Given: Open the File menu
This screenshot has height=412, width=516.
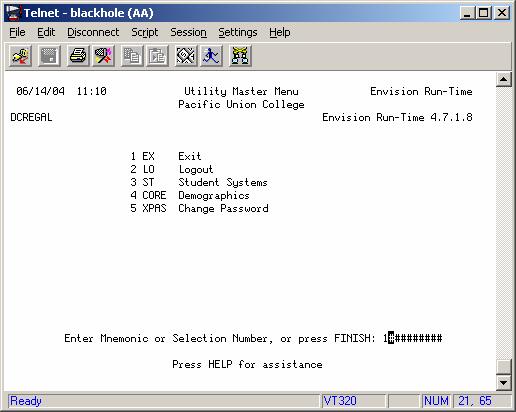Looking at the screenshot, I should point(17,32).
